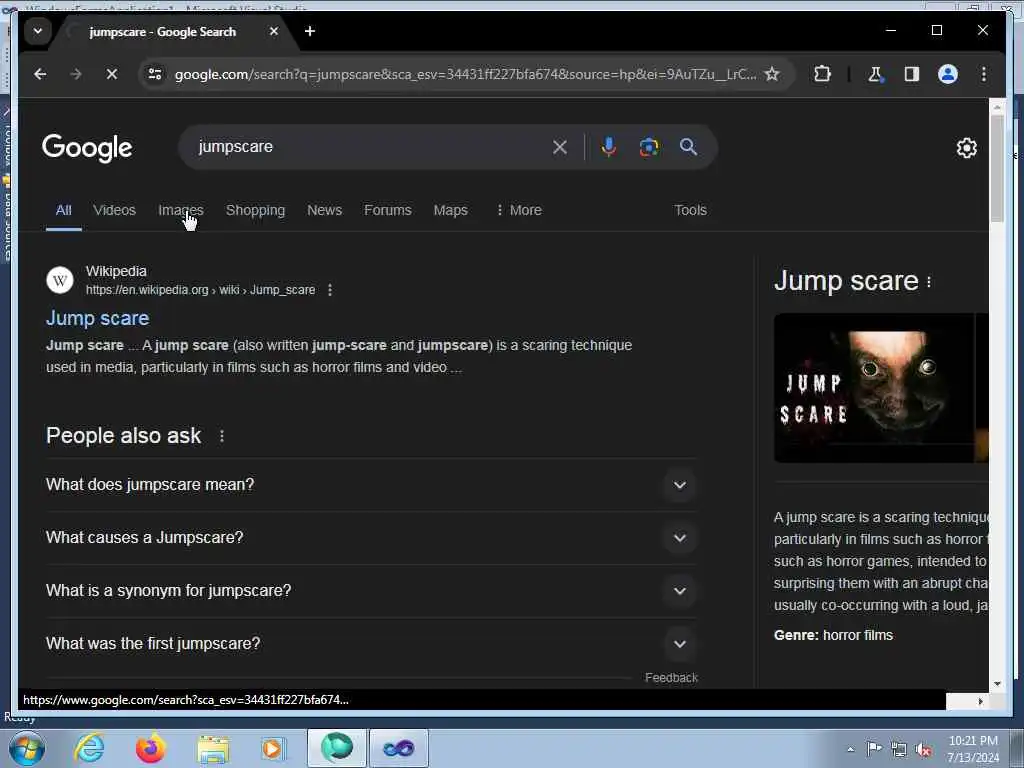Clear the search box text
The image size is (1024, 768).
[560, 147]
